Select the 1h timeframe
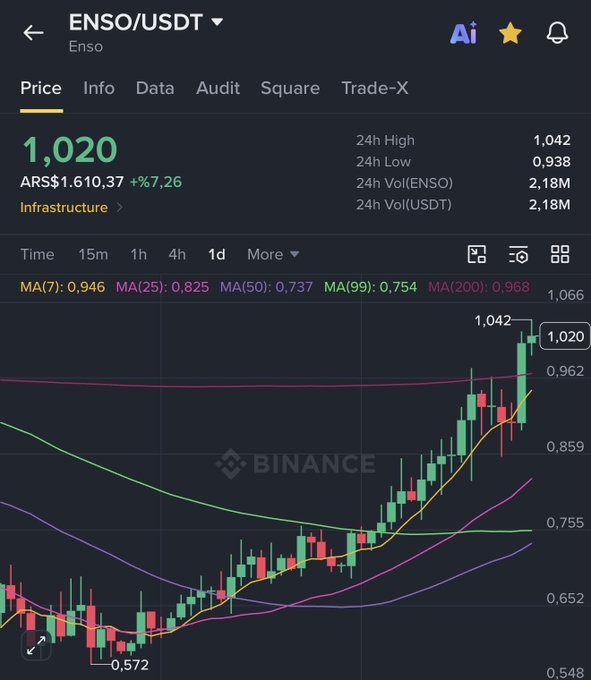The width and height of the screenshot is (591, 680). 138,254
